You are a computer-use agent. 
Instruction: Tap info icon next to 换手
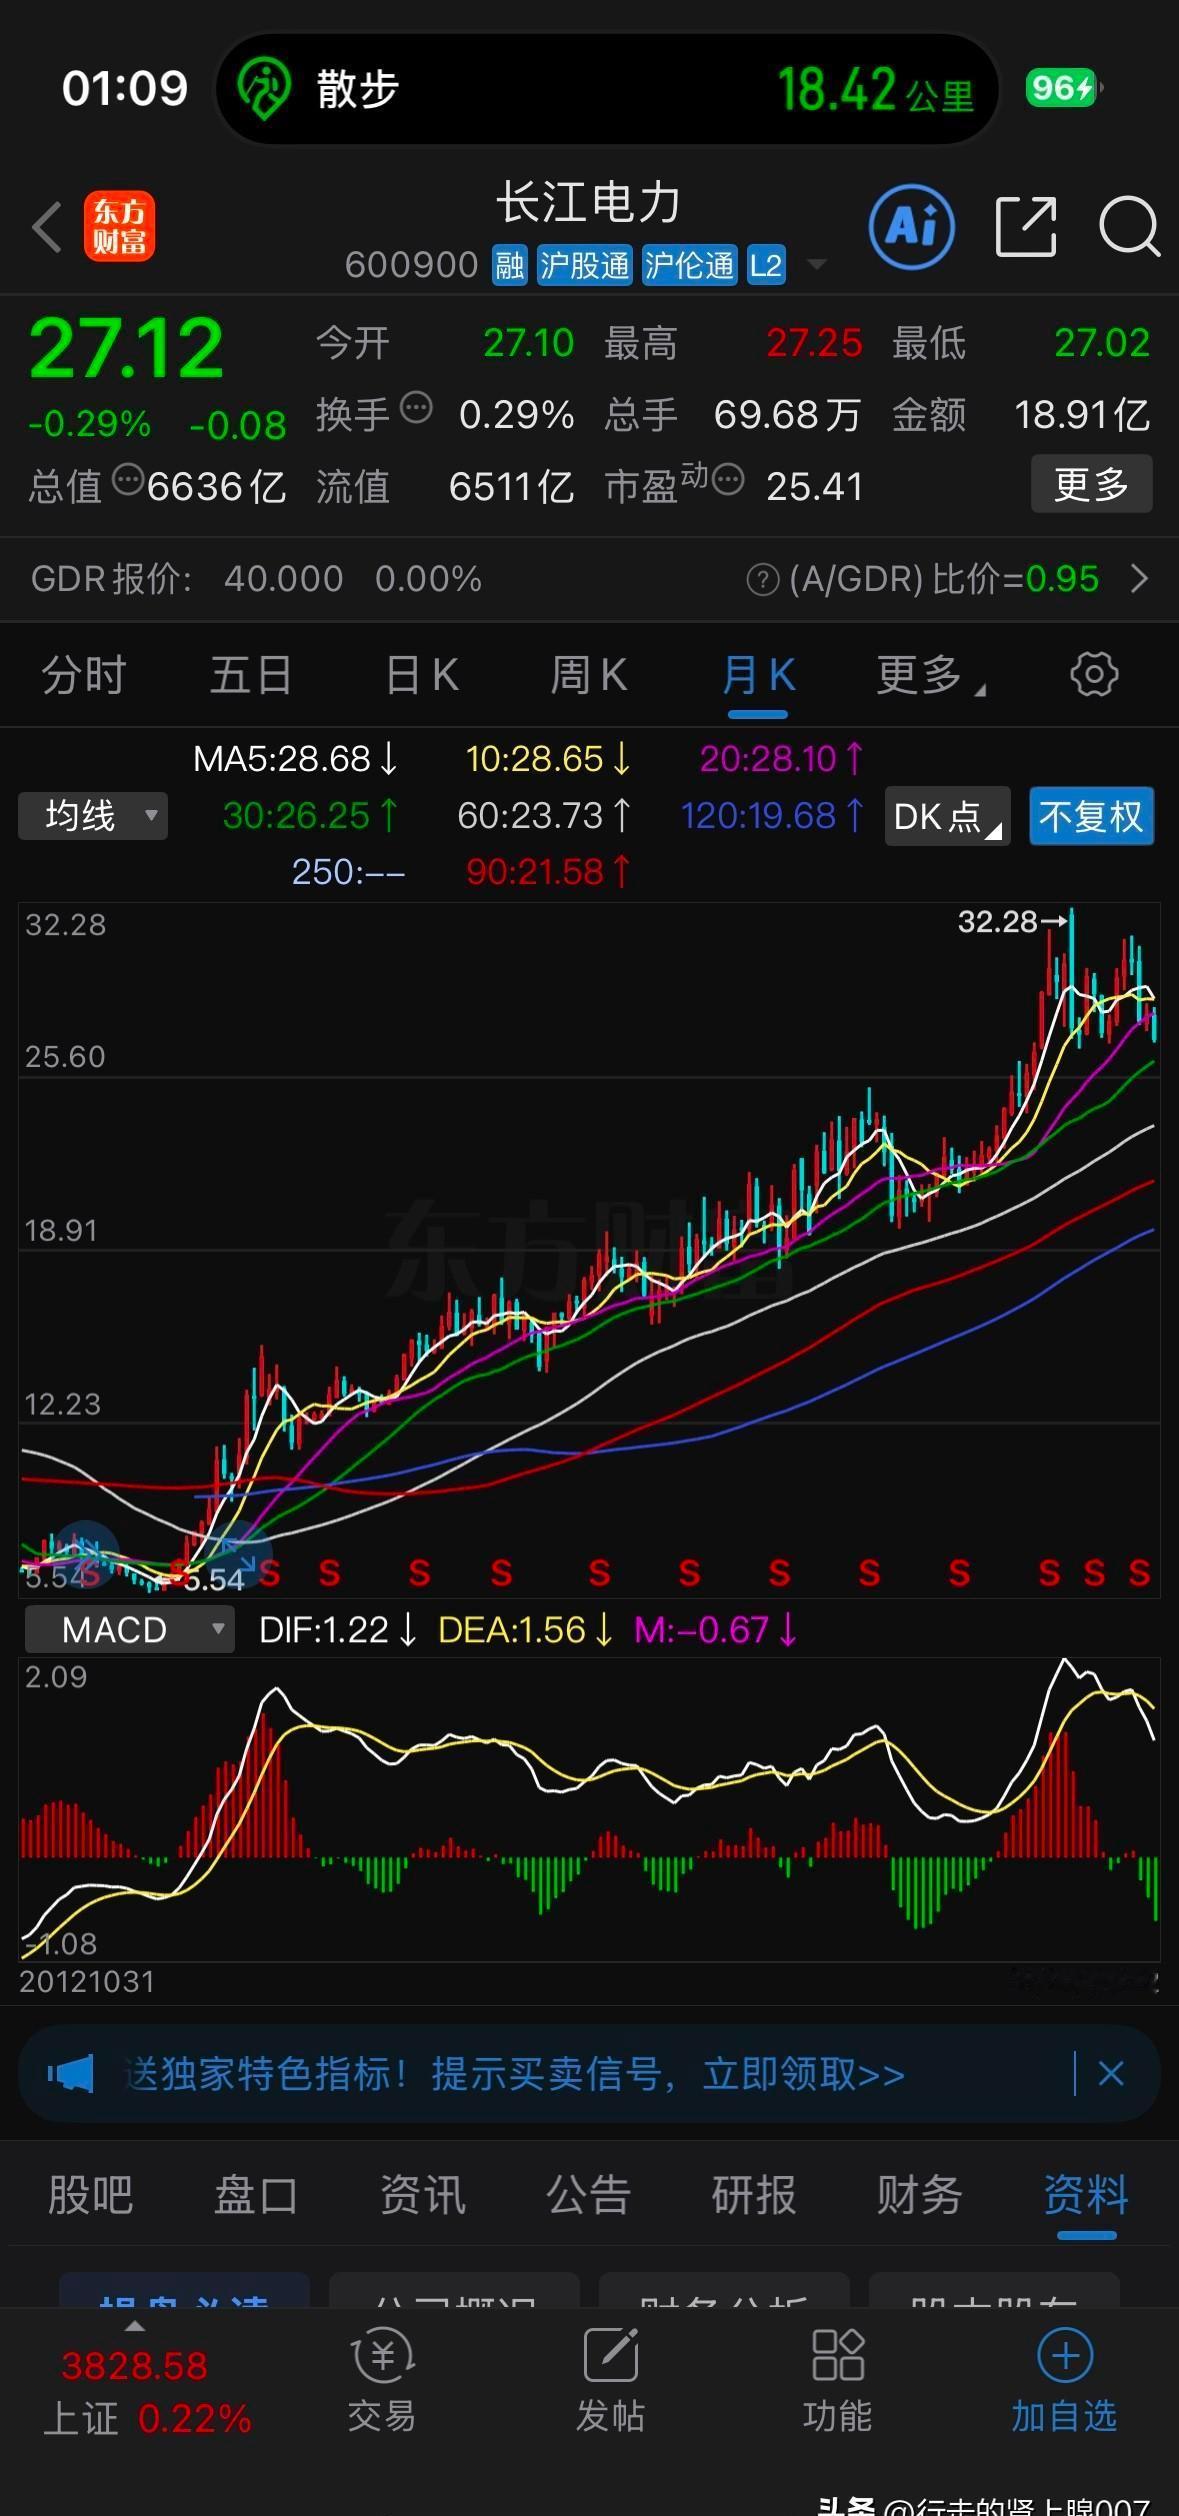(416, 408)
